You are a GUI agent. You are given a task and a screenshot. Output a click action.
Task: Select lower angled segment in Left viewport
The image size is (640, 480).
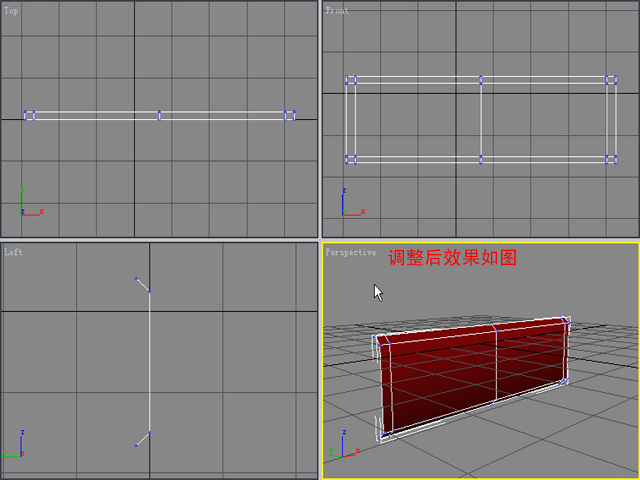(143, 439)
